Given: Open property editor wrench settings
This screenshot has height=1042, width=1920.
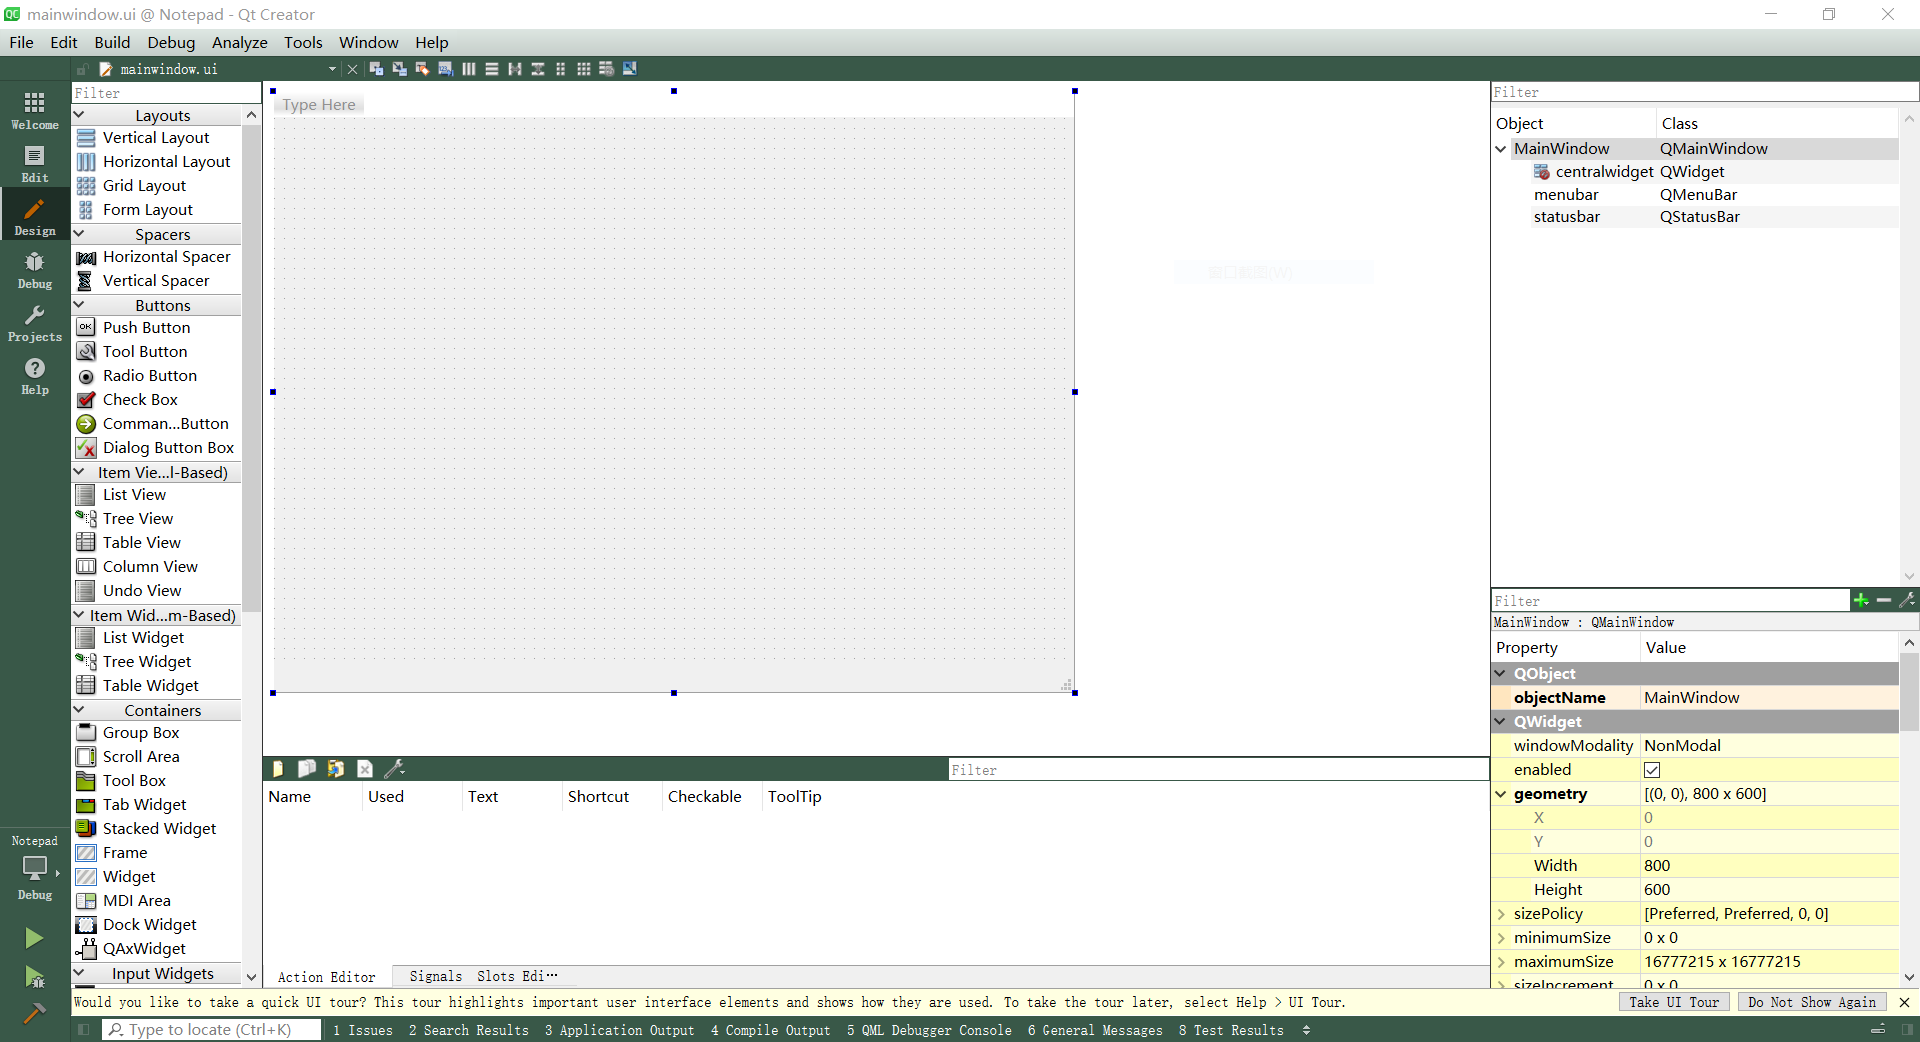Looking at the screenshot, I should [x=1907, y=600].
